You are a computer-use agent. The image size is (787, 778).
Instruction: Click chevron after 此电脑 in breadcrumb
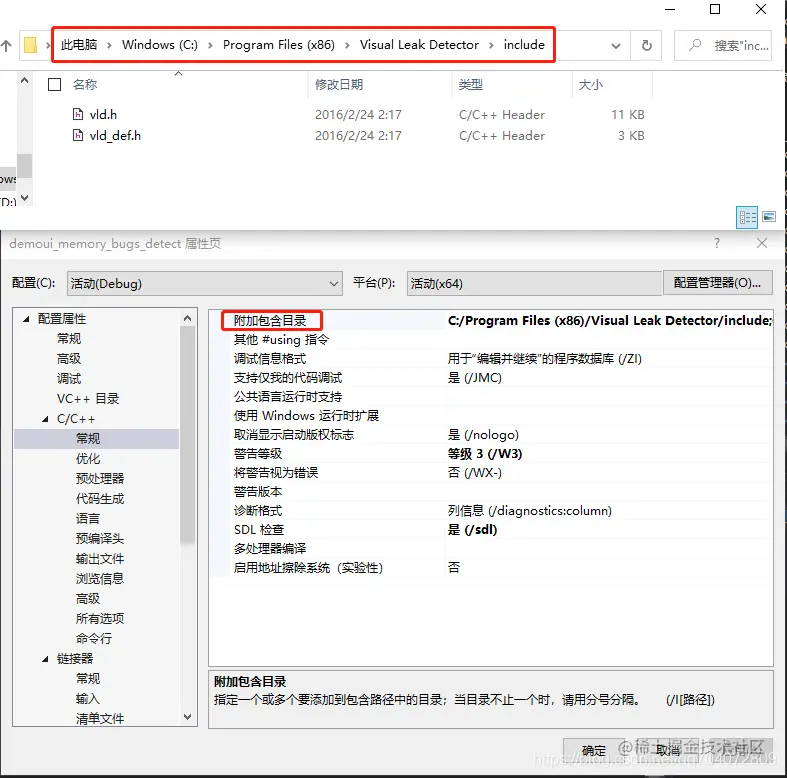[x=109, y=46]
